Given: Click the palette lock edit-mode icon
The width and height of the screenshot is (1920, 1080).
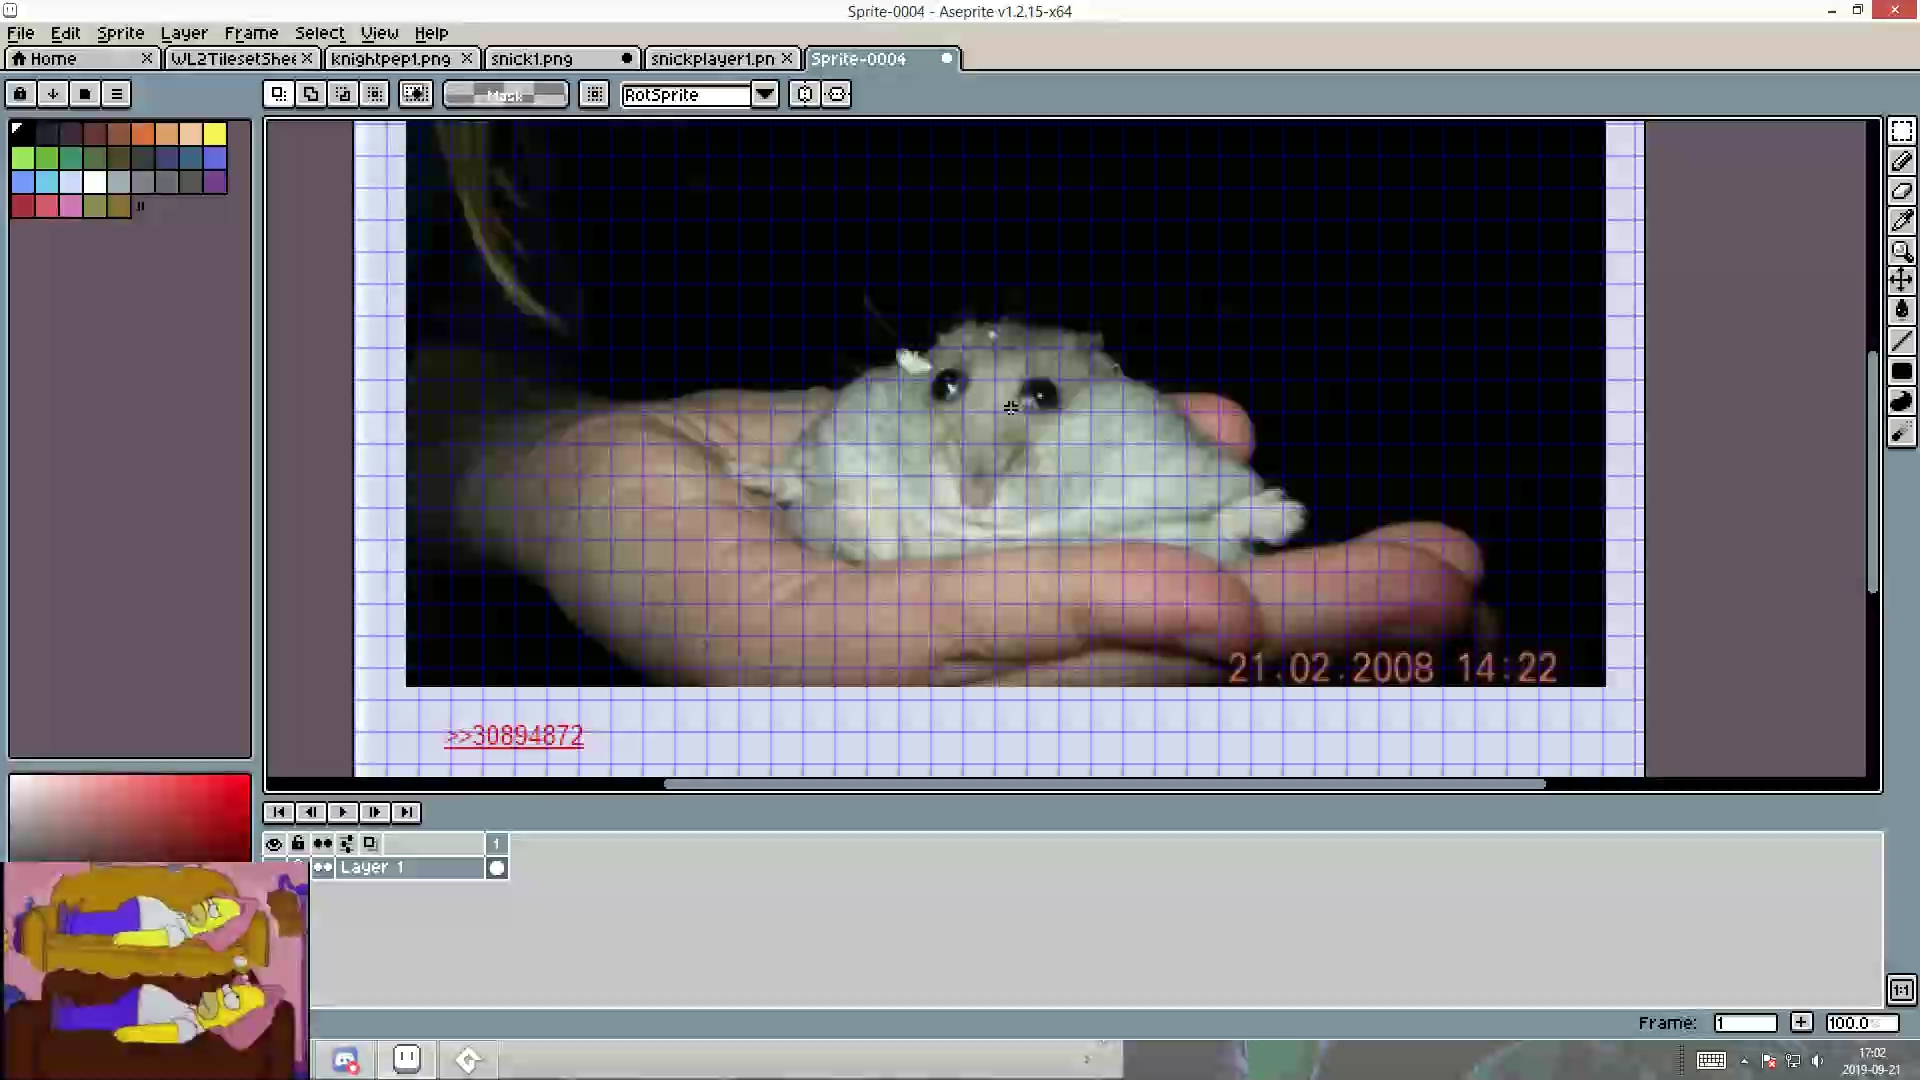Looking at the screenshot, I should click(20, 94).
